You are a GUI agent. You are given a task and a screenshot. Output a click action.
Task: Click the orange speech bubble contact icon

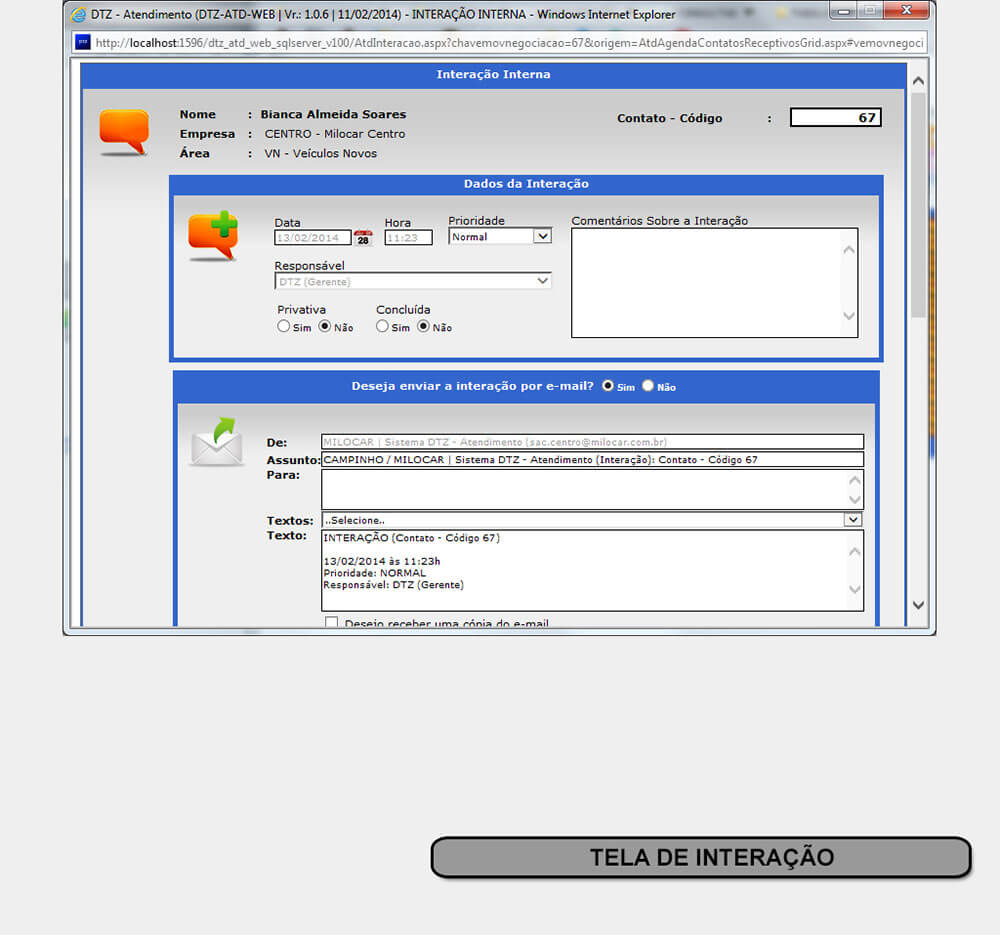click(x=124, y=131)
